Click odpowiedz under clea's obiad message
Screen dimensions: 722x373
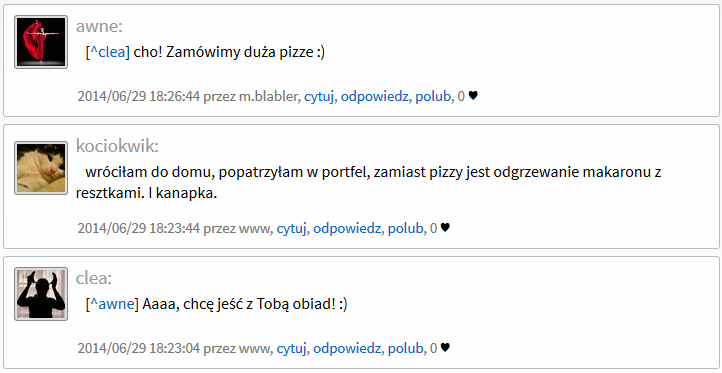347,349
